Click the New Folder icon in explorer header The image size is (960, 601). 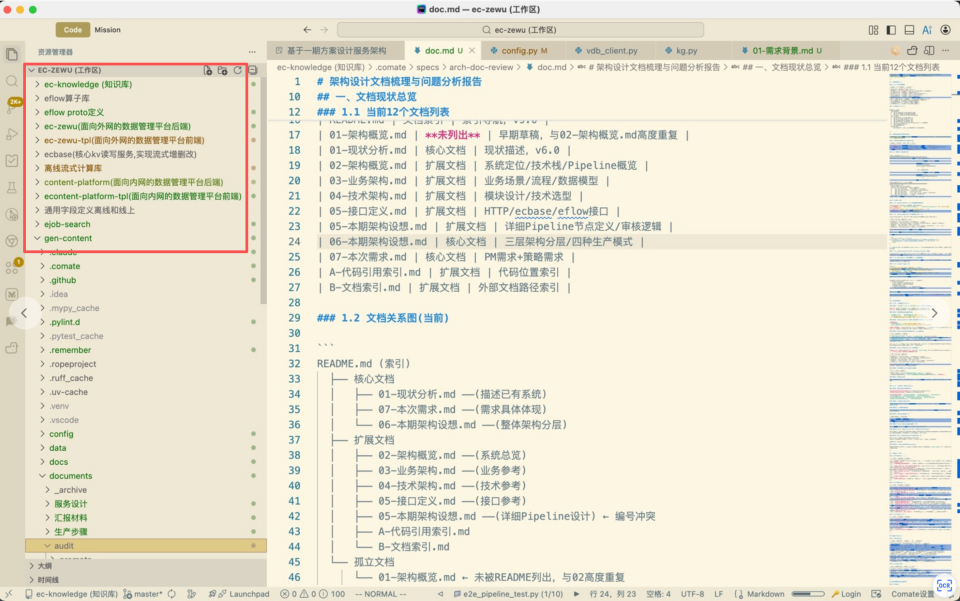point(222,70)
